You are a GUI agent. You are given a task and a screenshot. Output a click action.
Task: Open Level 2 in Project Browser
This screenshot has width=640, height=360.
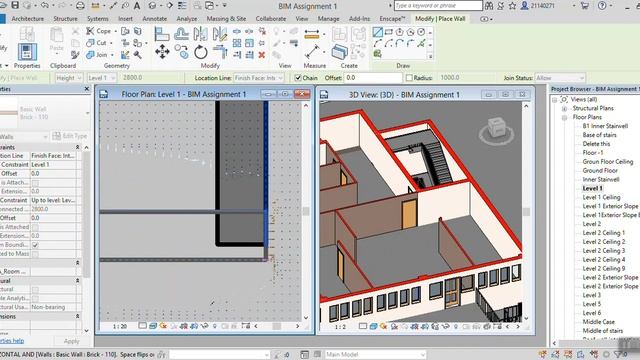click(x=591, y=224)
